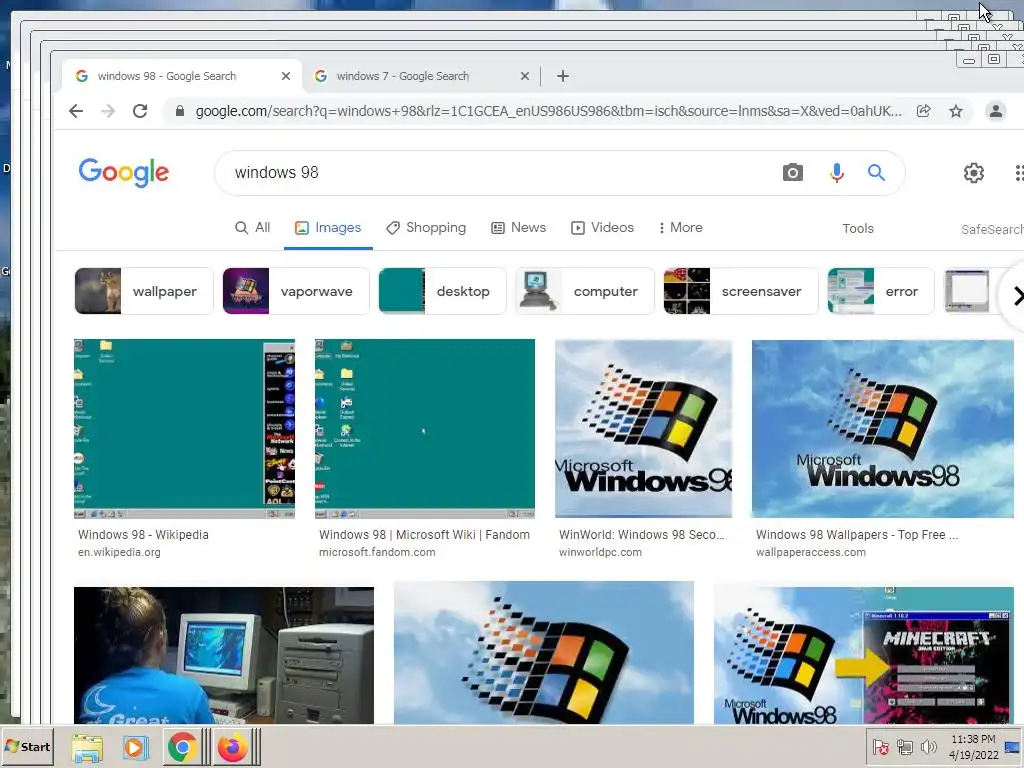
Task: Open the Windows Start menu
Action: 27,746
